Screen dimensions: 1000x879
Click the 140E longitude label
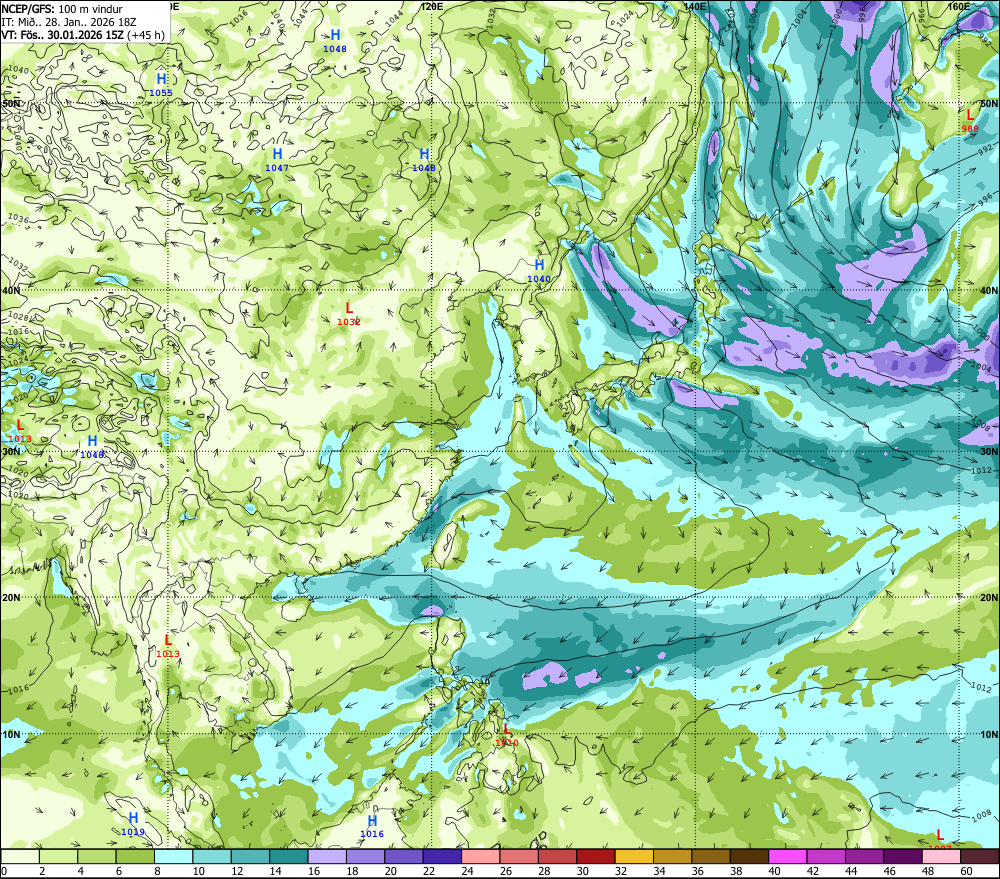point(695,6)
